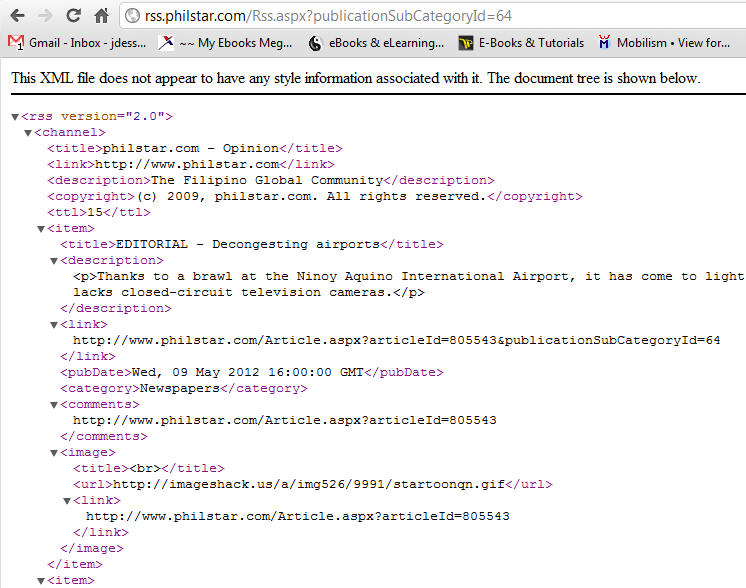
Task: Collapse the image node
Action: (54, 453)
